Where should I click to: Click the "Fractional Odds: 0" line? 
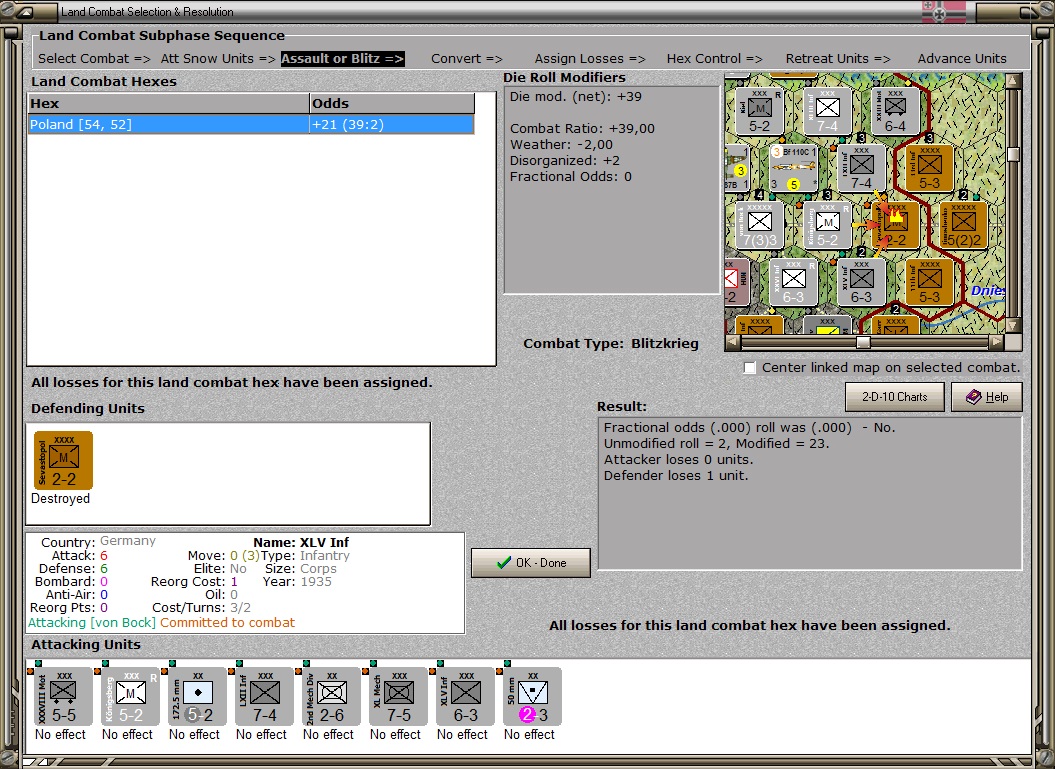click(571, 177)
